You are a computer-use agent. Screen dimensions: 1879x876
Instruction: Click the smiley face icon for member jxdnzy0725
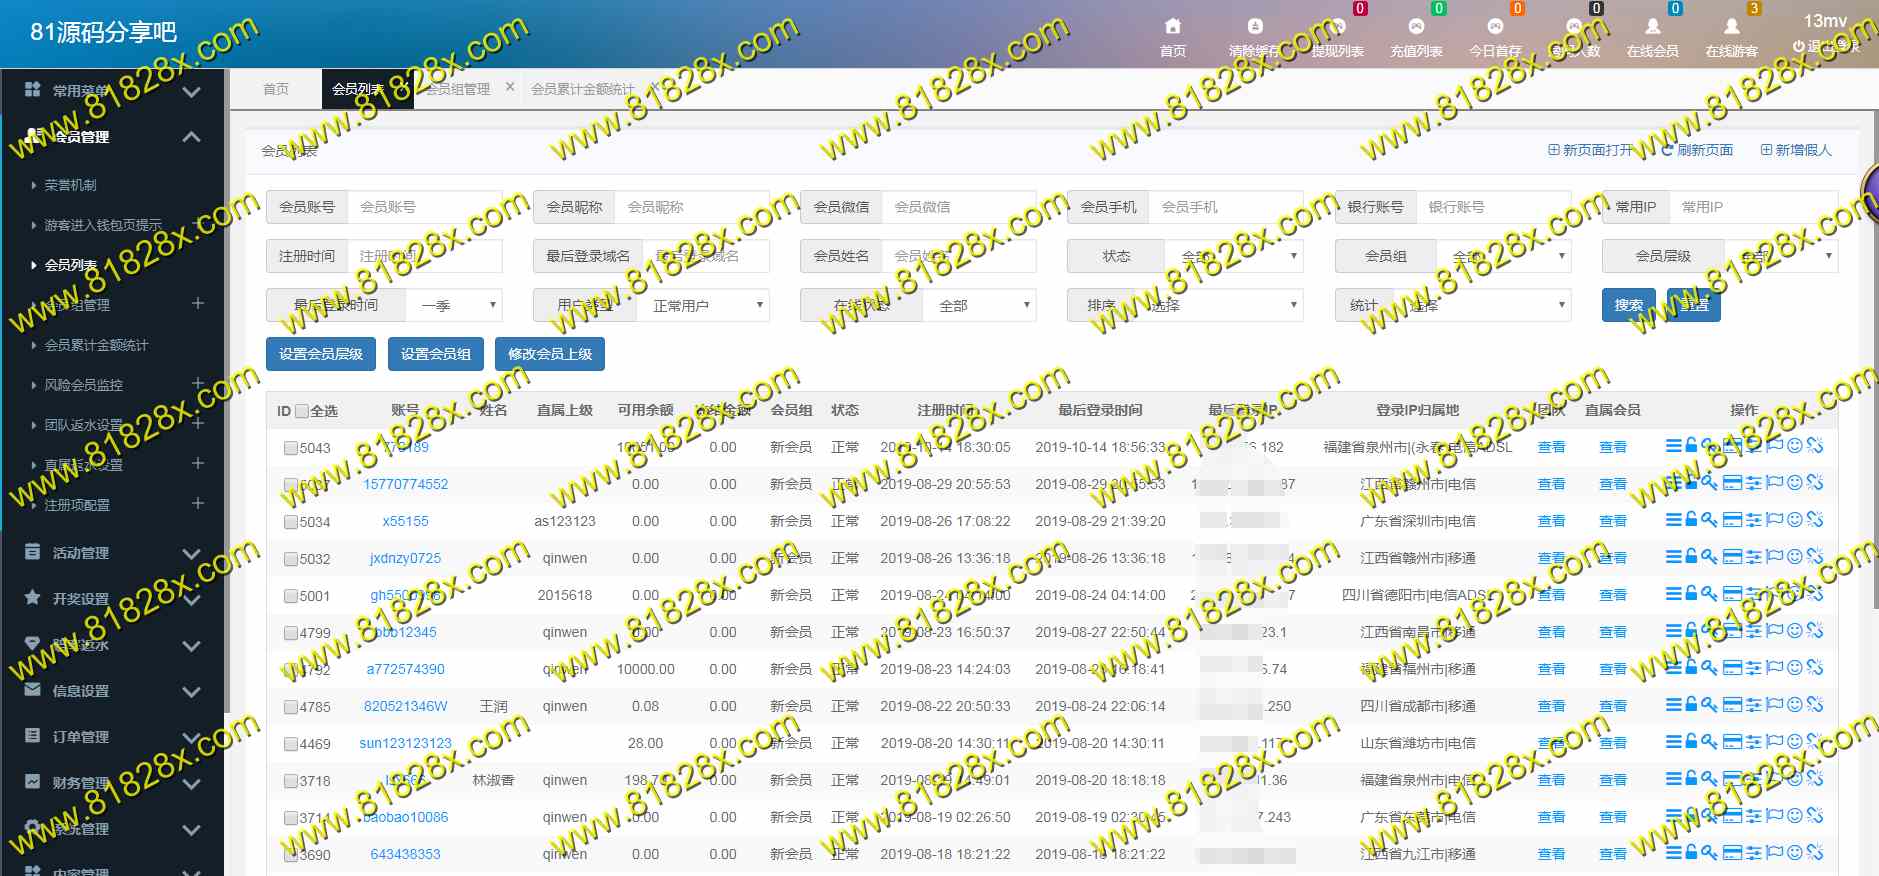click(x=1795, y=557)
